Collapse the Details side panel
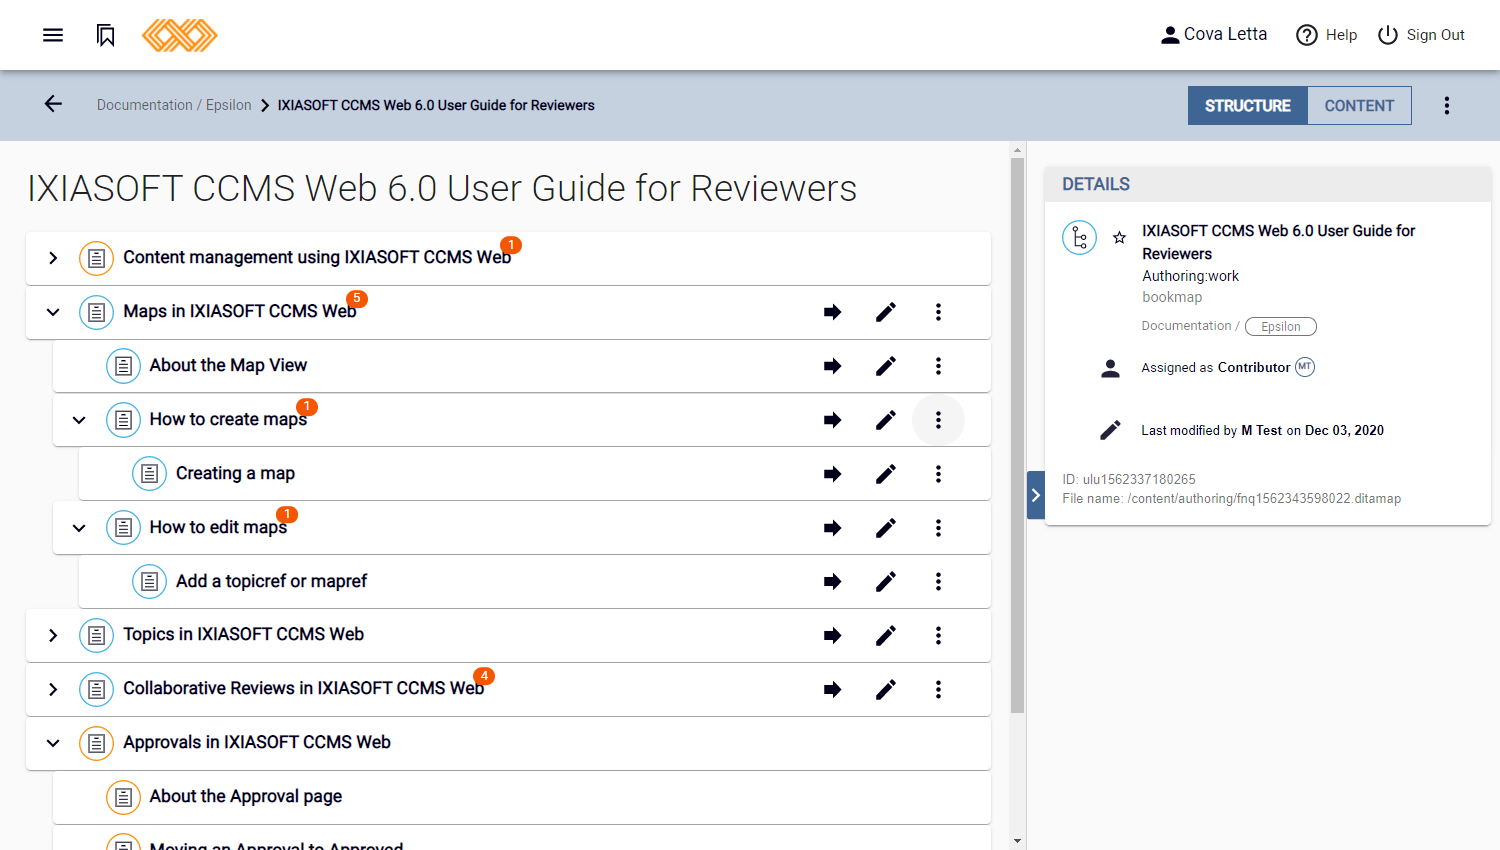Viewport: 1500px width, 850px height. (1036, 495)
